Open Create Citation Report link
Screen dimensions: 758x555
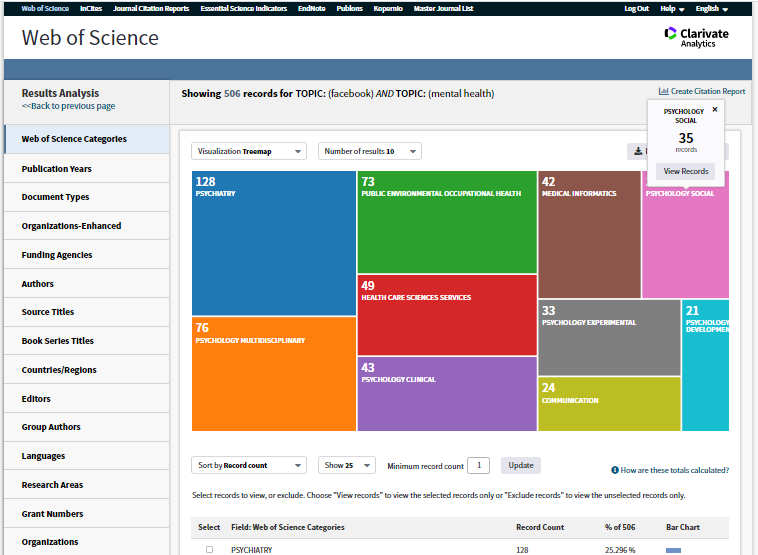coord(708,91)
